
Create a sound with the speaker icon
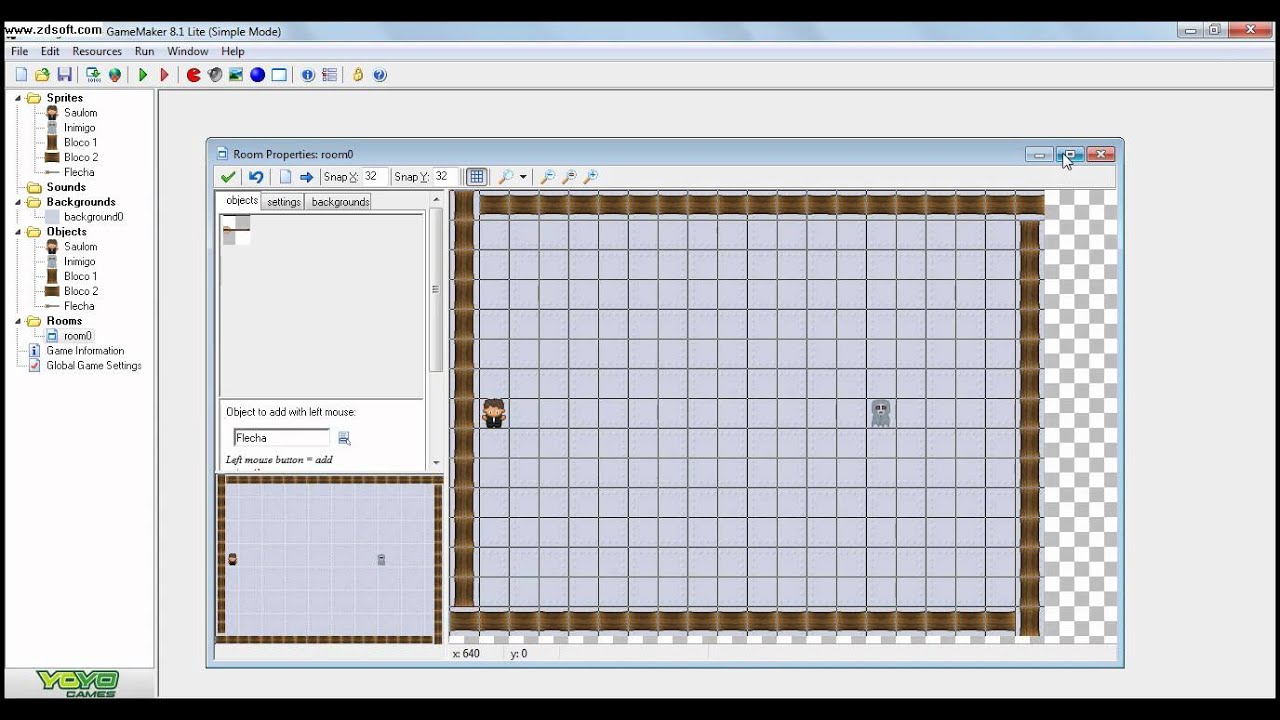tap(215, 75)
